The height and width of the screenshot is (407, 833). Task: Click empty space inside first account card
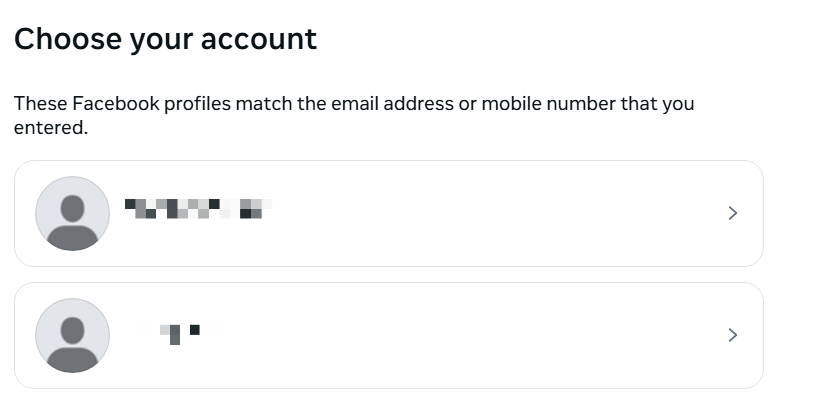point(500,213)
